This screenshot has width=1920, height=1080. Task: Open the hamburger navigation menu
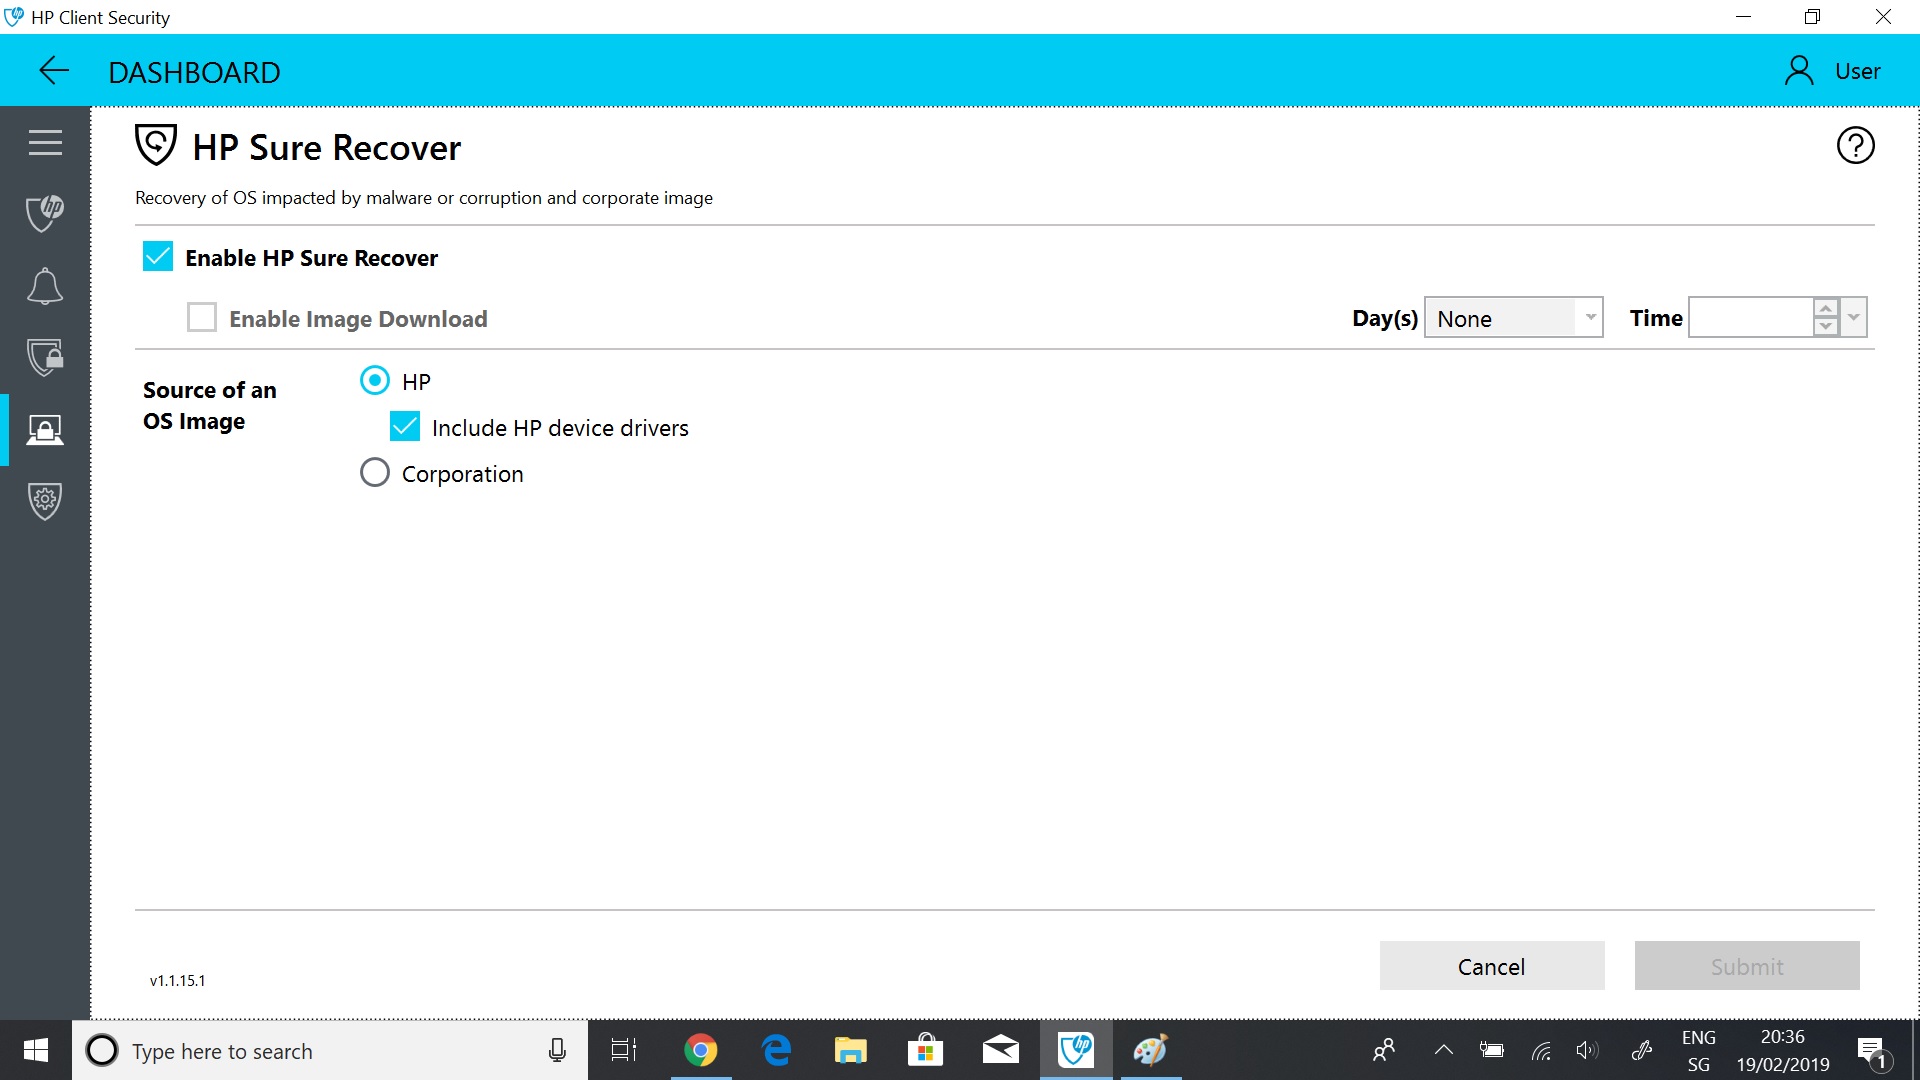coord(45,142)
